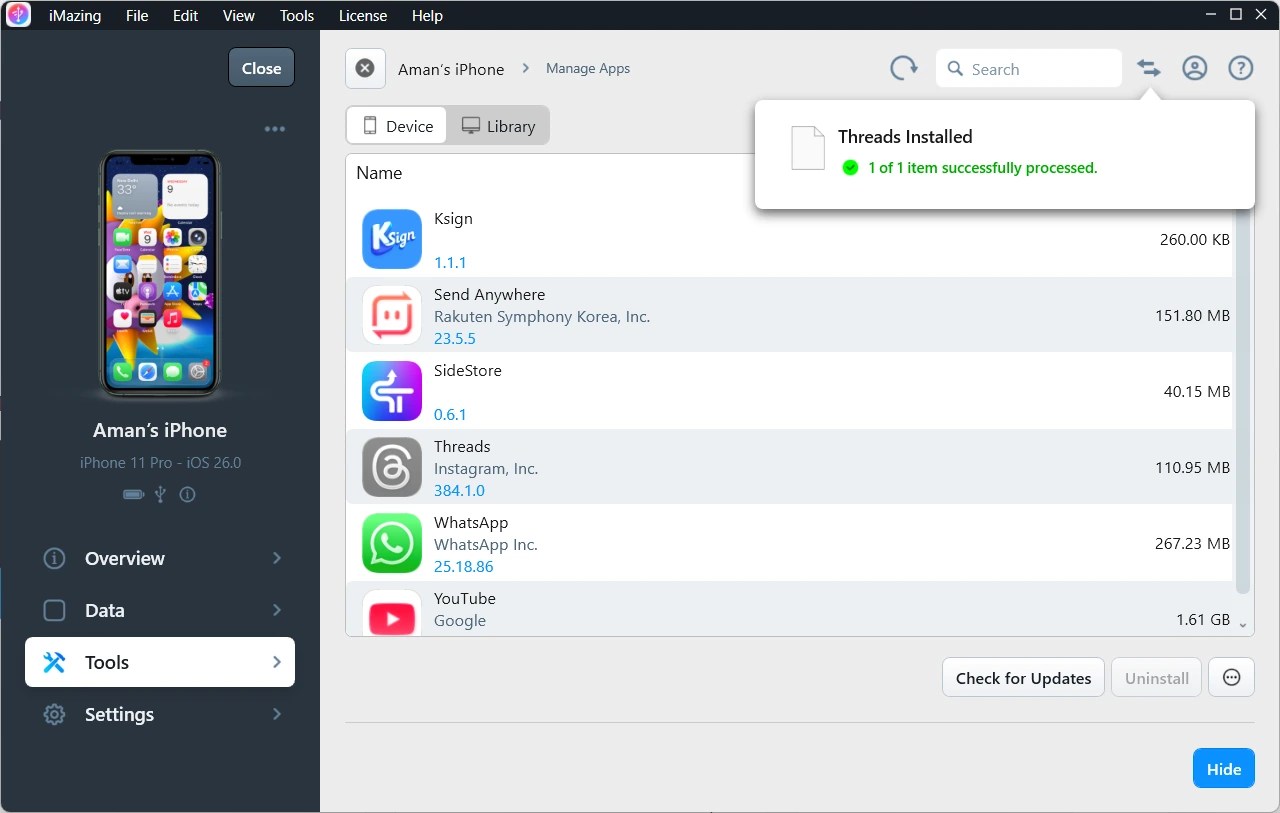Expand the Tools section chevron
The width and height of the screenshot is (1280, 813).
(277, 662)
